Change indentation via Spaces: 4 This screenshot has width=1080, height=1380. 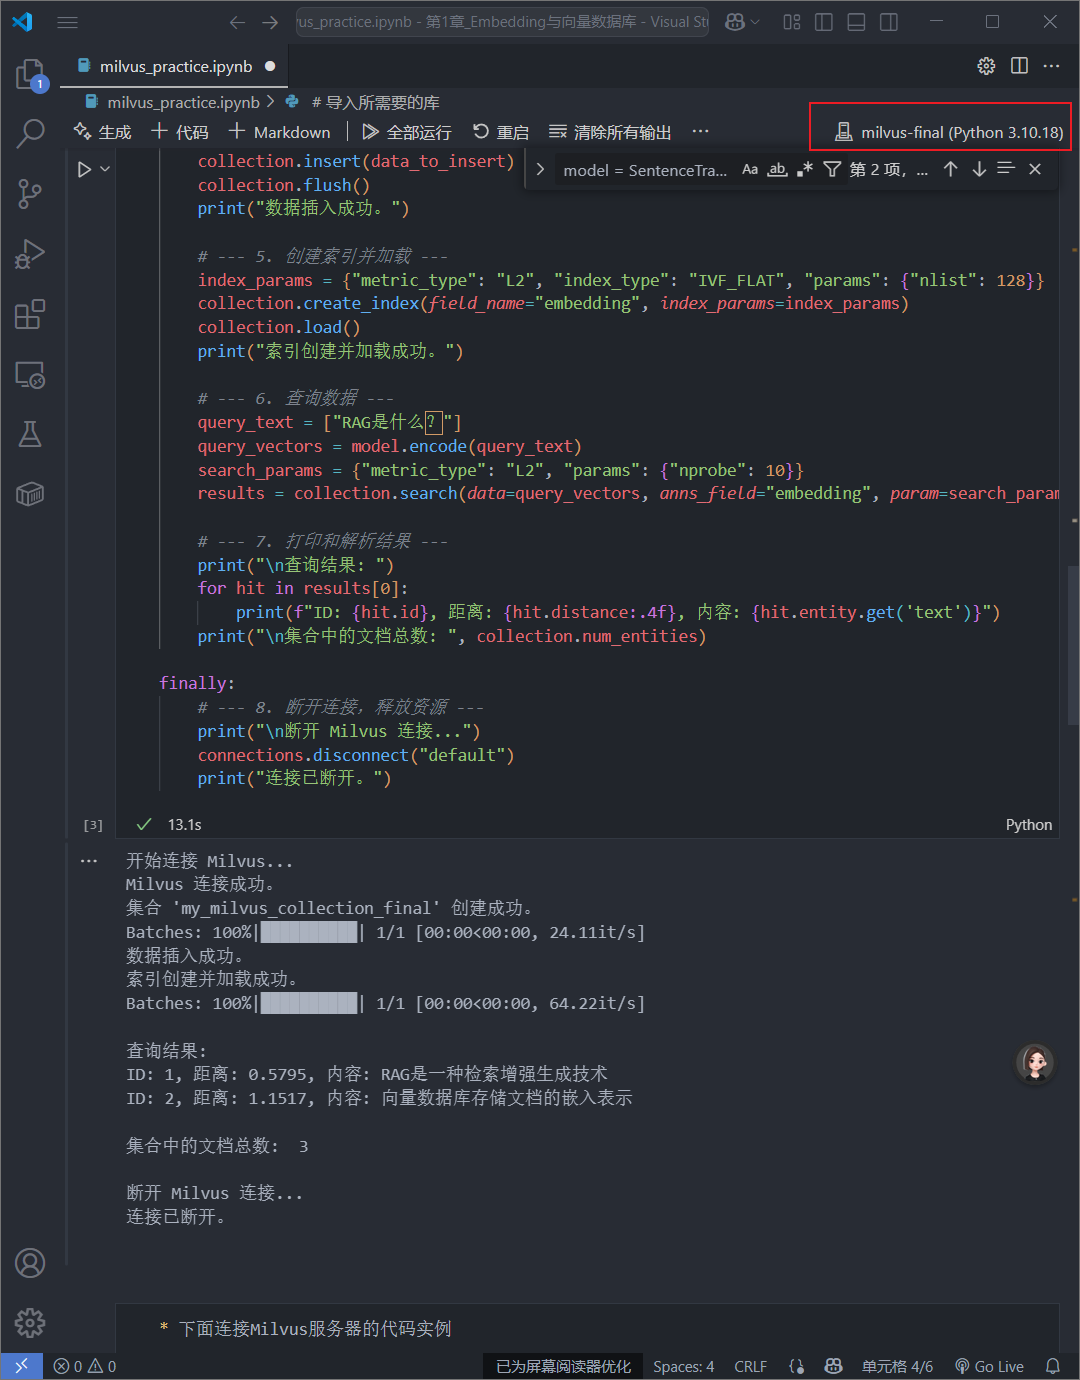point(684,1366)
